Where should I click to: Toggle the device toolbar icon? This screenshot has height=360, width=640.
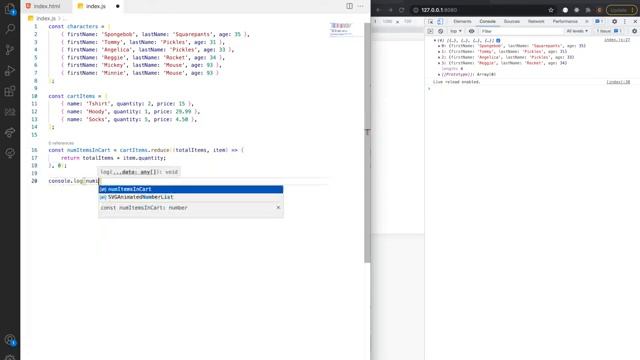440,22
